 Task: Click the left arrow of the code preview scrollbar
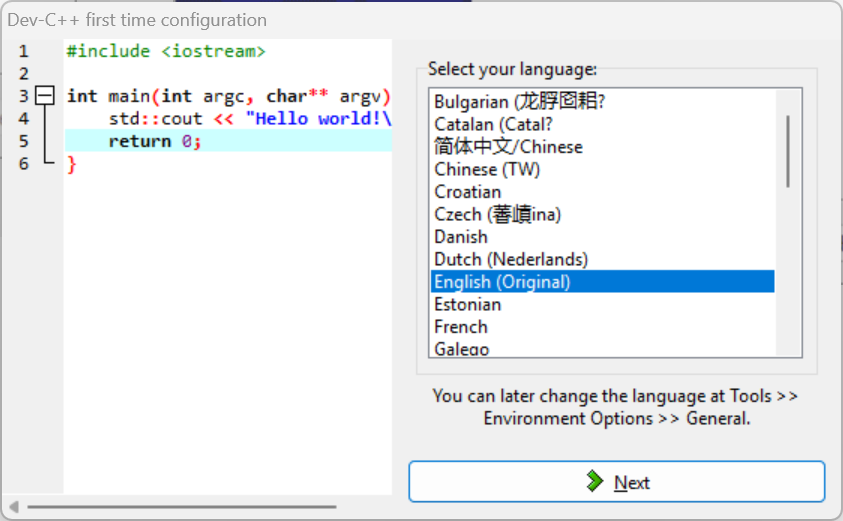pyautogui.click(x=14, y=506)
